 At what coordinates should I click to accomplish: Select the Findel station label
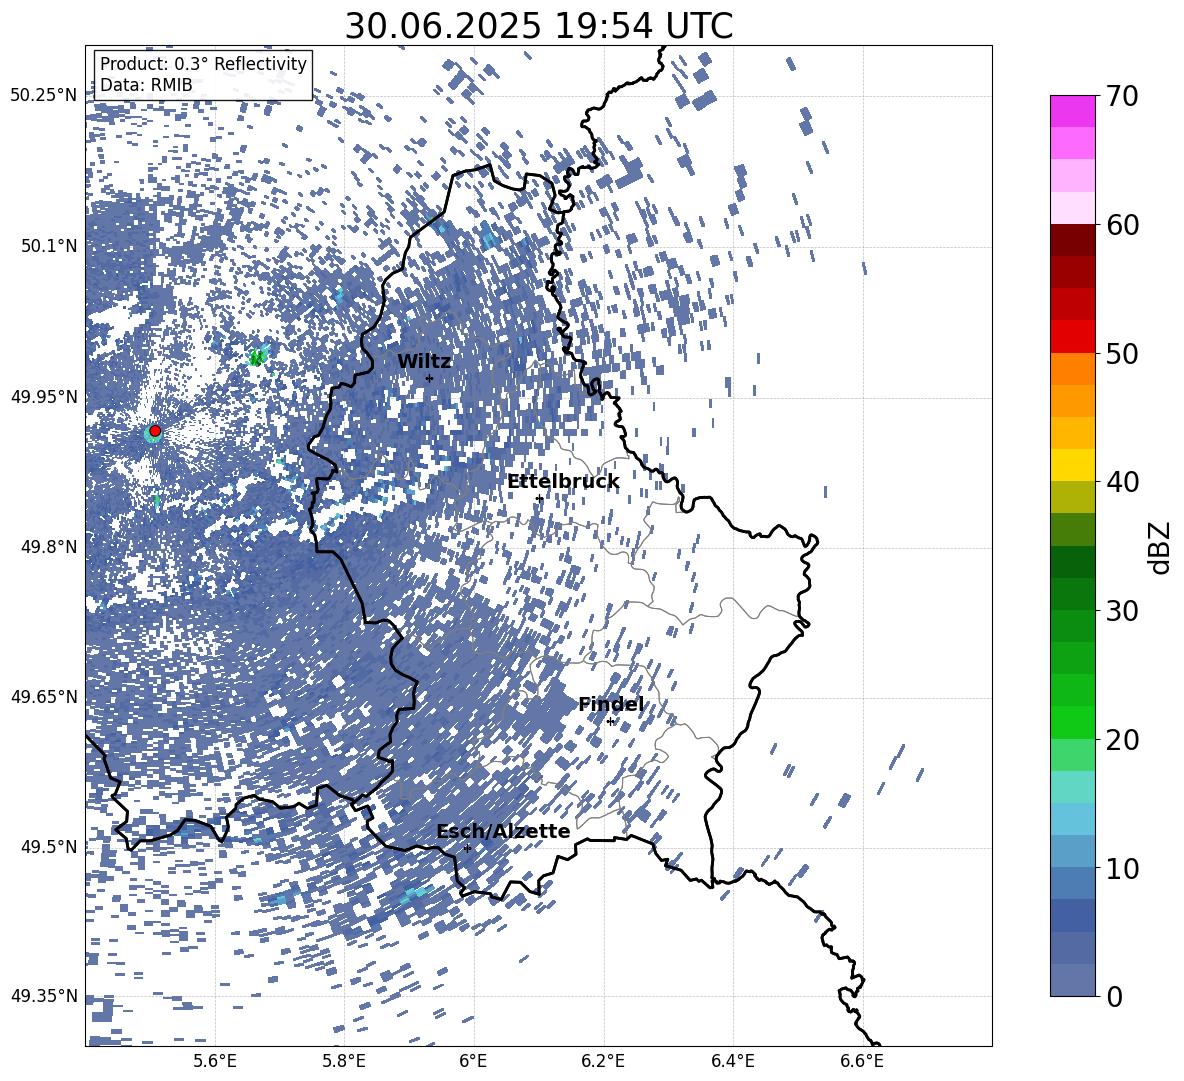pos(611,704)
